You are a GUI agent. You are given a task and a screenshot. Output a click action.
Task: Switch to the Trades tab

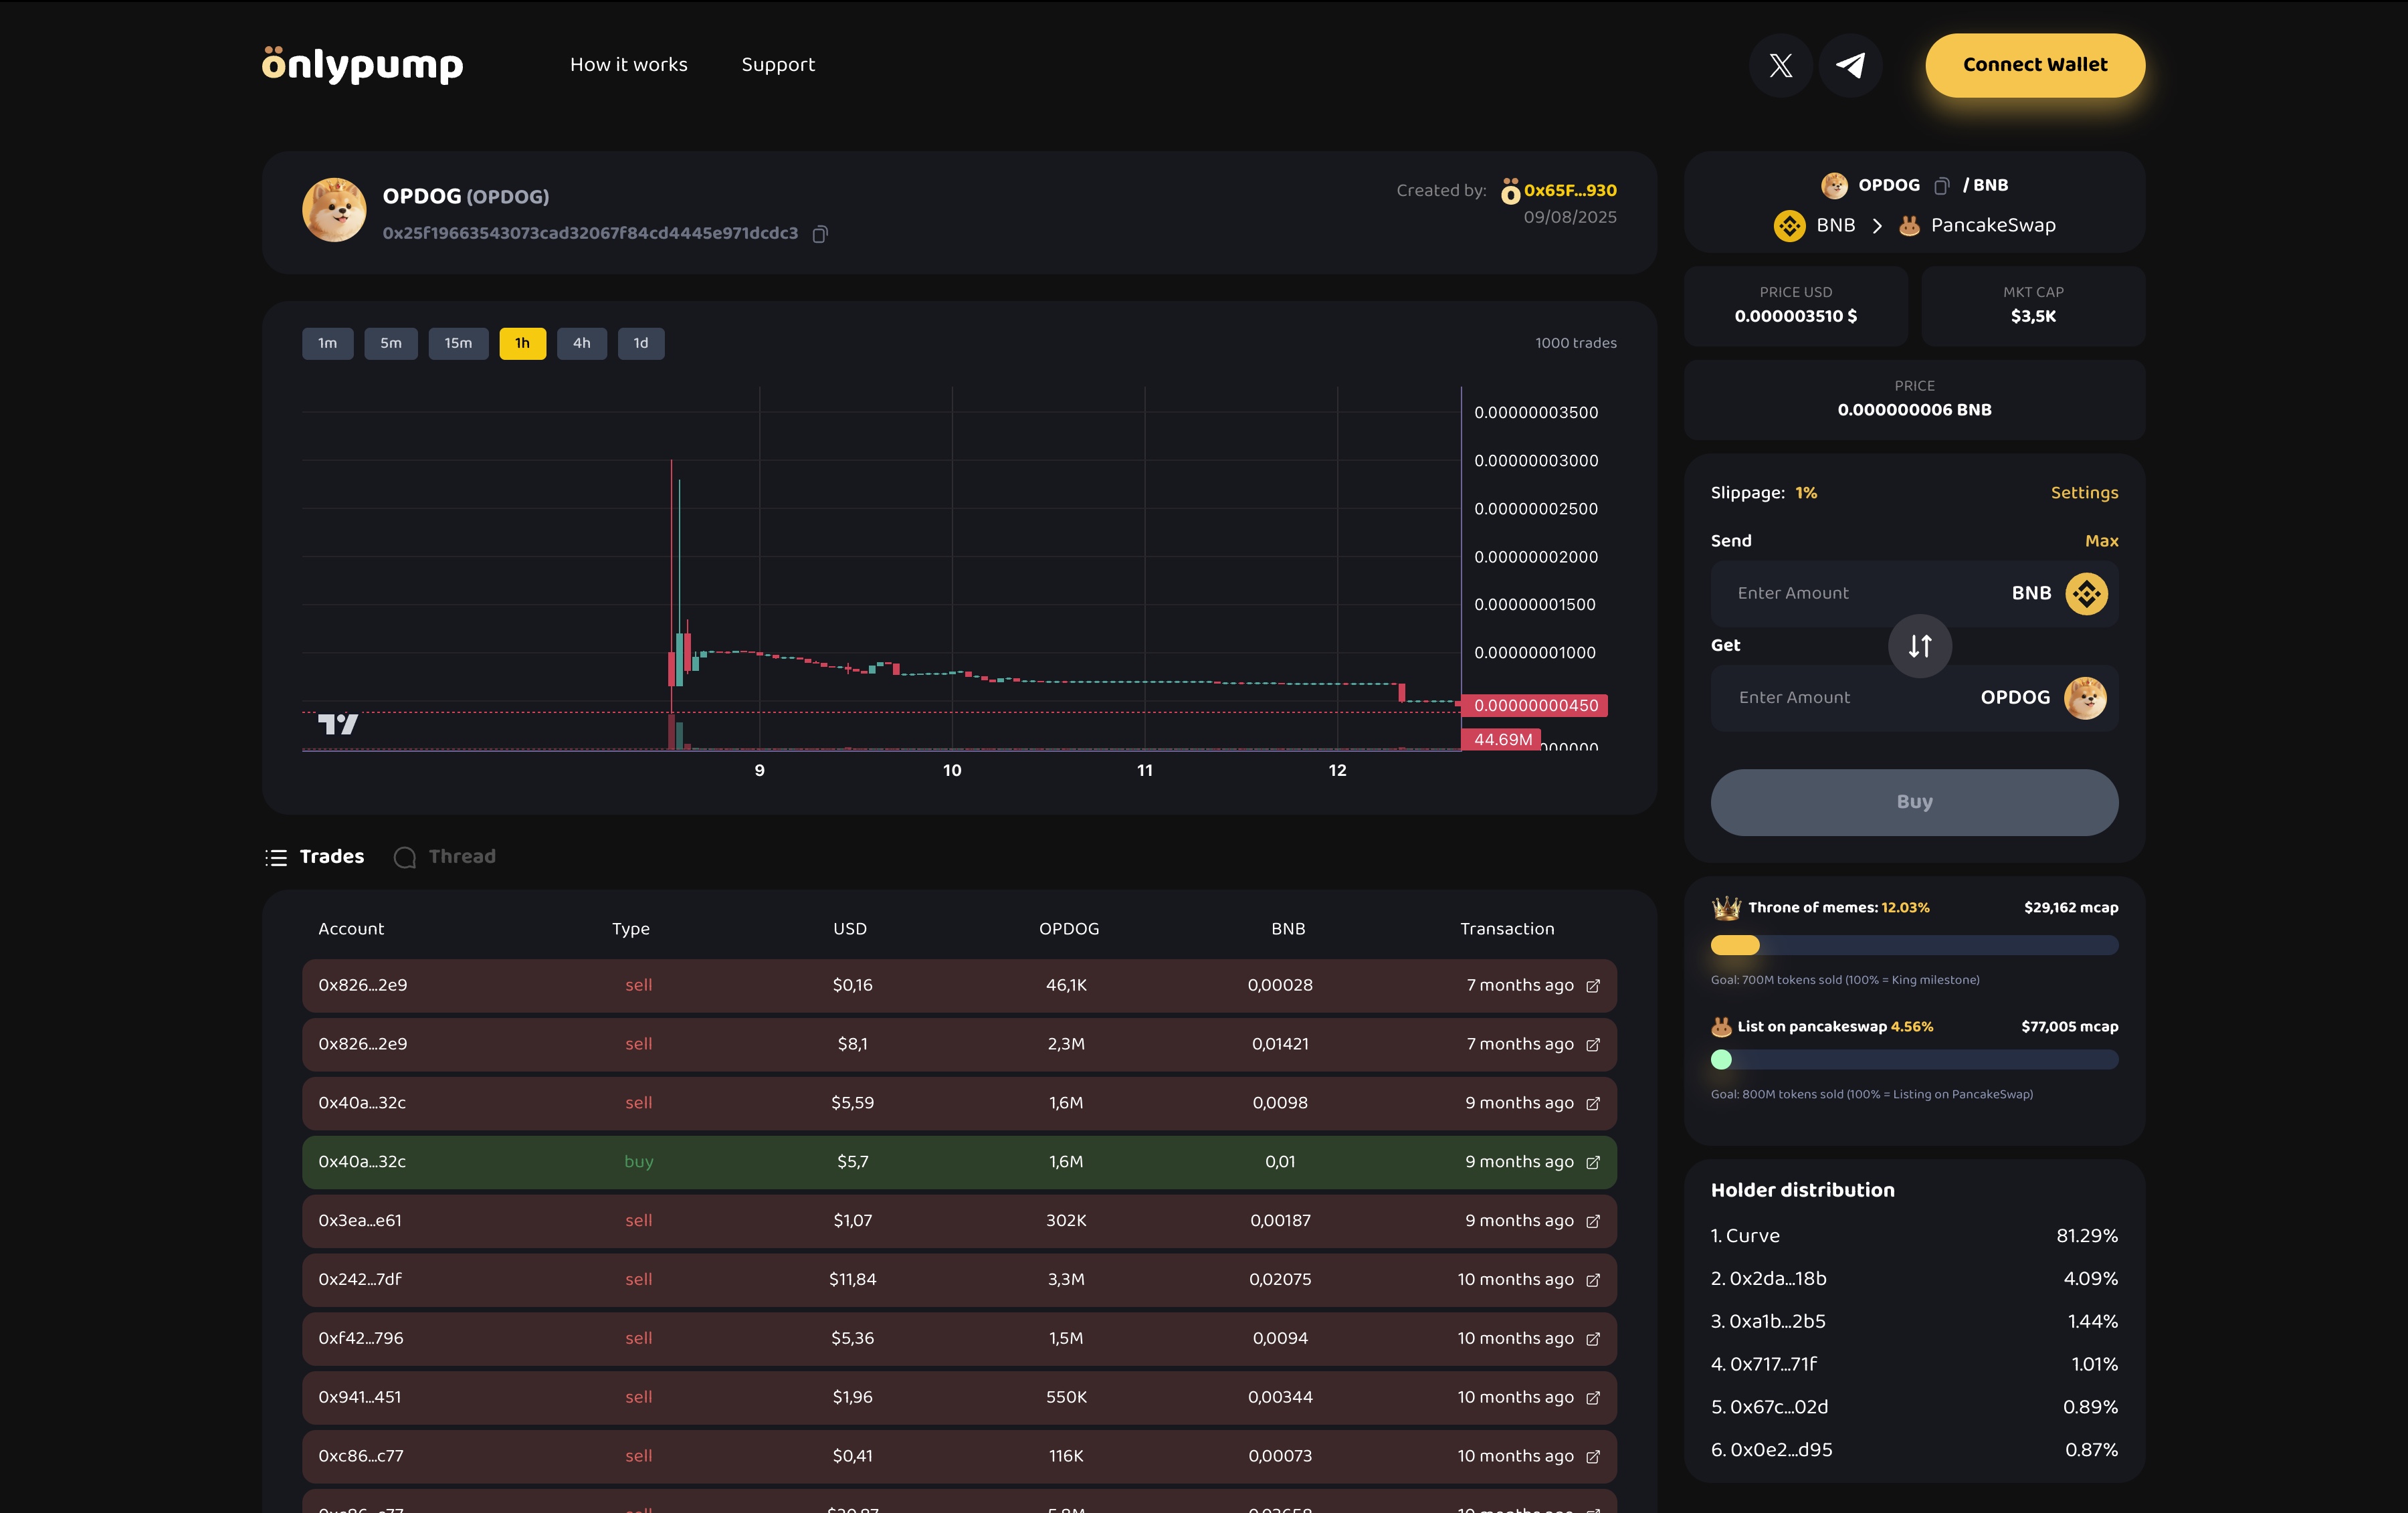coord(315,857)
